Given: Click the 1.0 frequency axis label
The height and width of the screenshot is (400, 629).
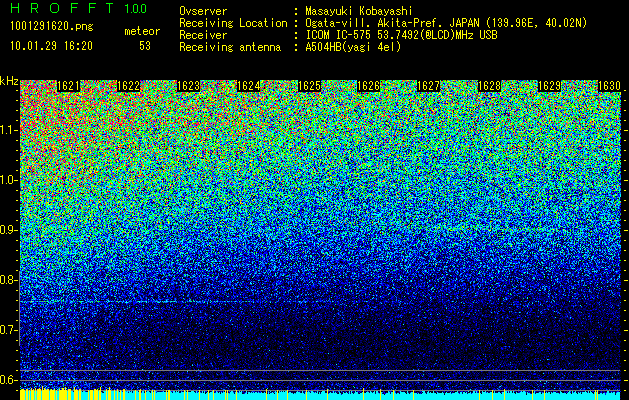Looking at the screenshot, I should tap(8, 180).
